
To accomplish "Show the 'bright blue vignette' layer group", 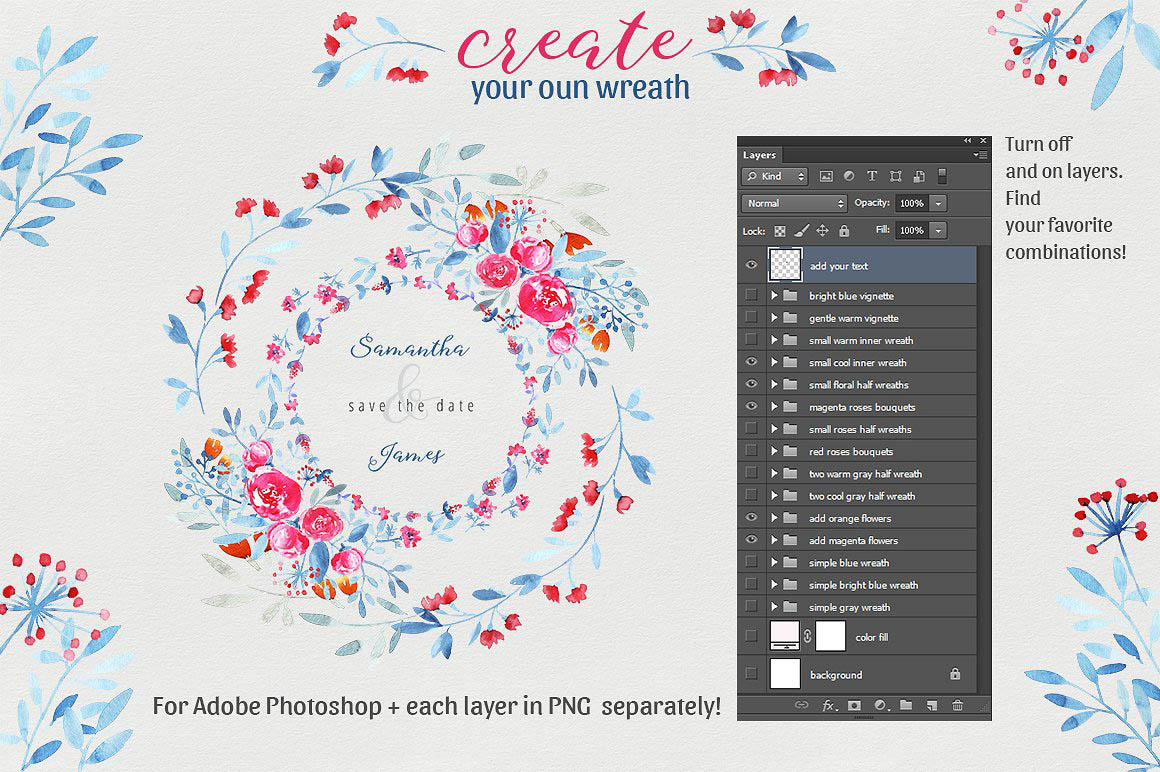I will 751,296.
